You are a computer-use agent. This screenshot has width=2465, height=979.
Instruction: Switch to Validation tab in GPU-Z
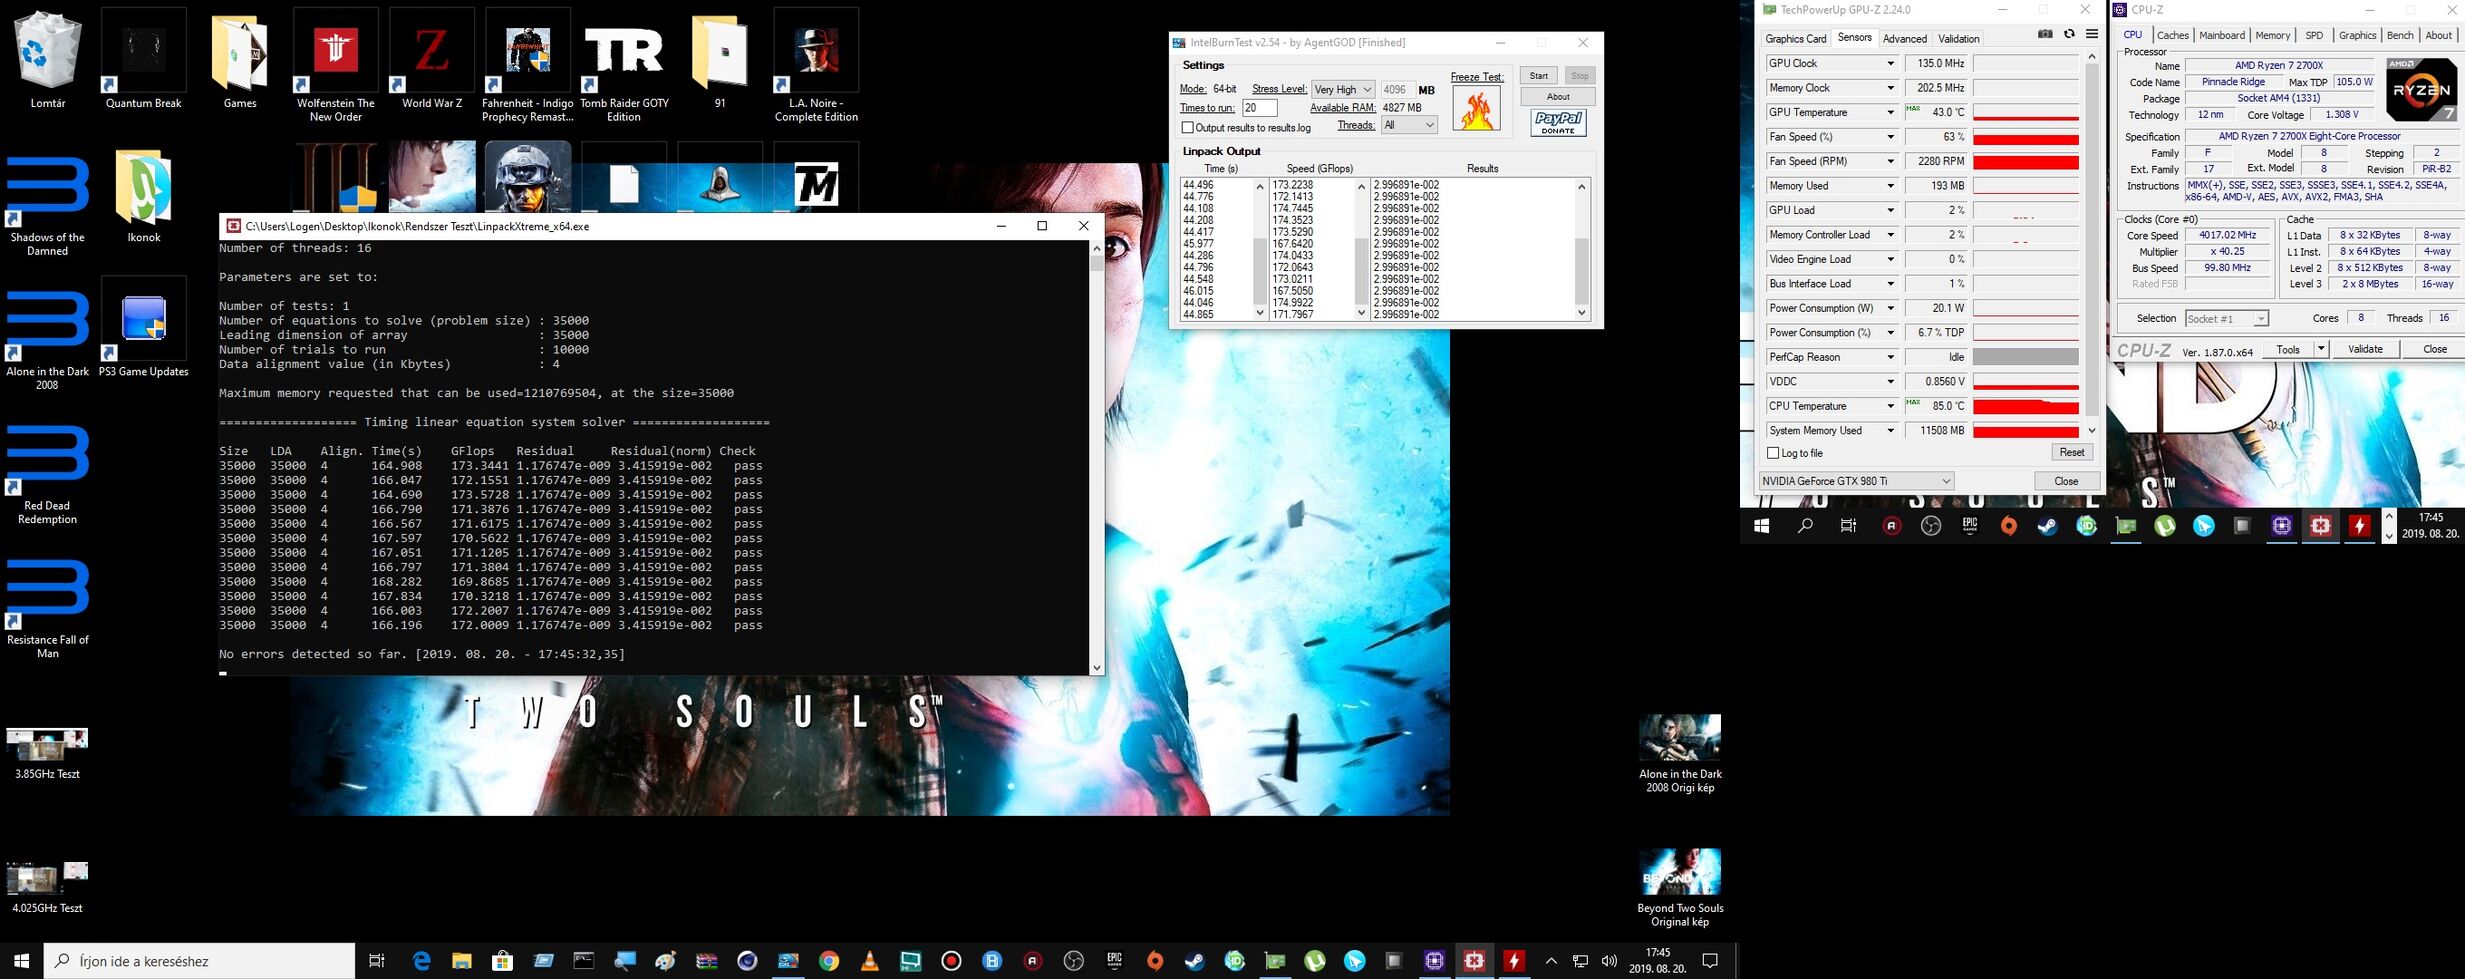[x=1958, y=39]
